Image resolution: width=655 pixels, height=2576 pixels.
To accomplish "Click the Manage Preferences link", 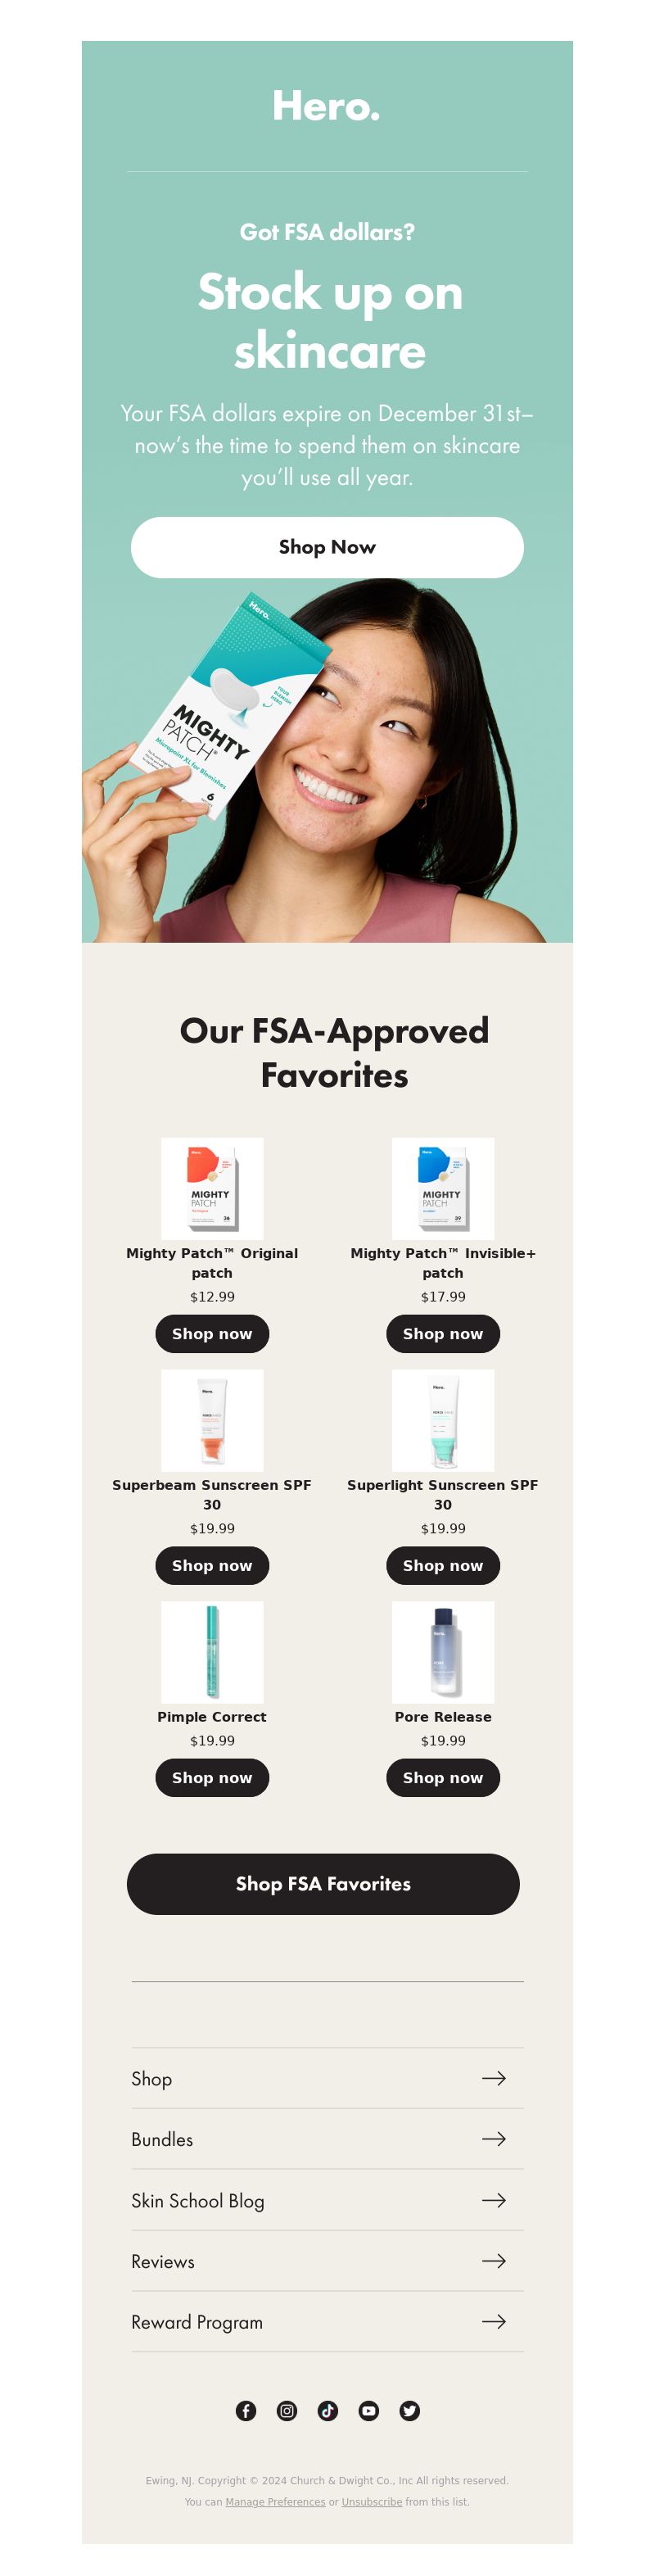I will pyautogui.click(x=275, y=2501).
